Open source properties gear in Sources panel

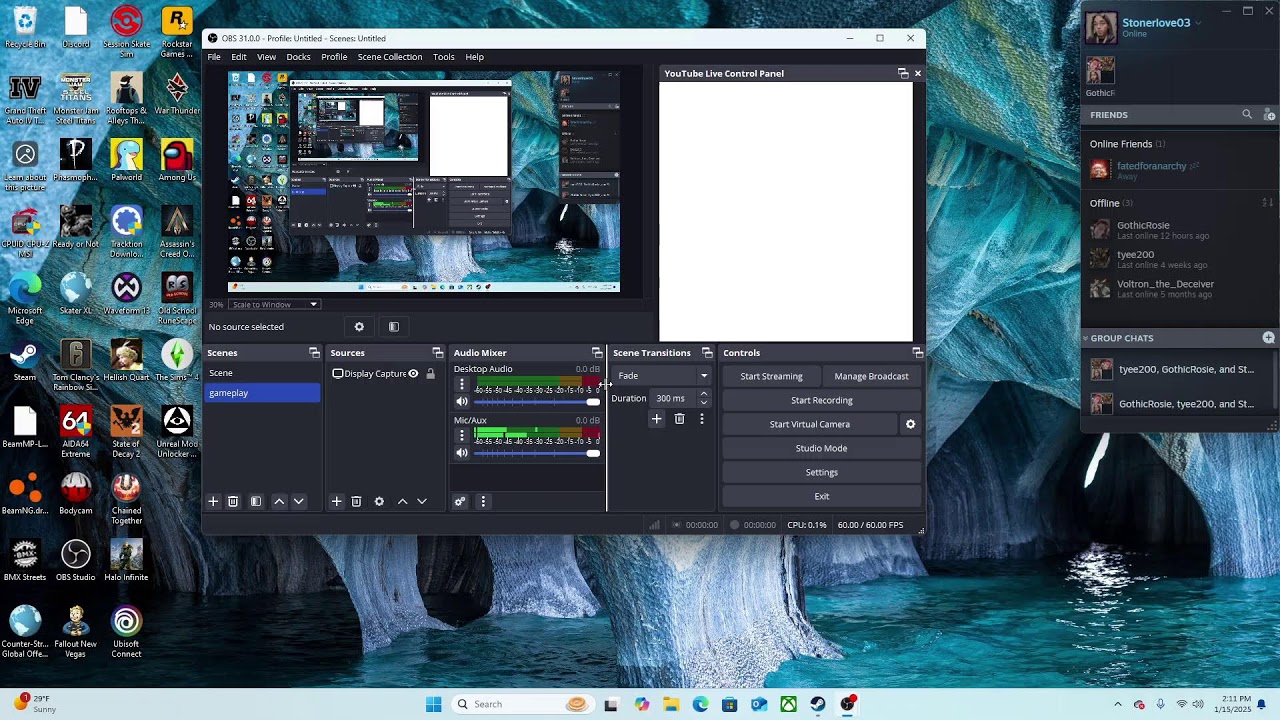[379, 501]
